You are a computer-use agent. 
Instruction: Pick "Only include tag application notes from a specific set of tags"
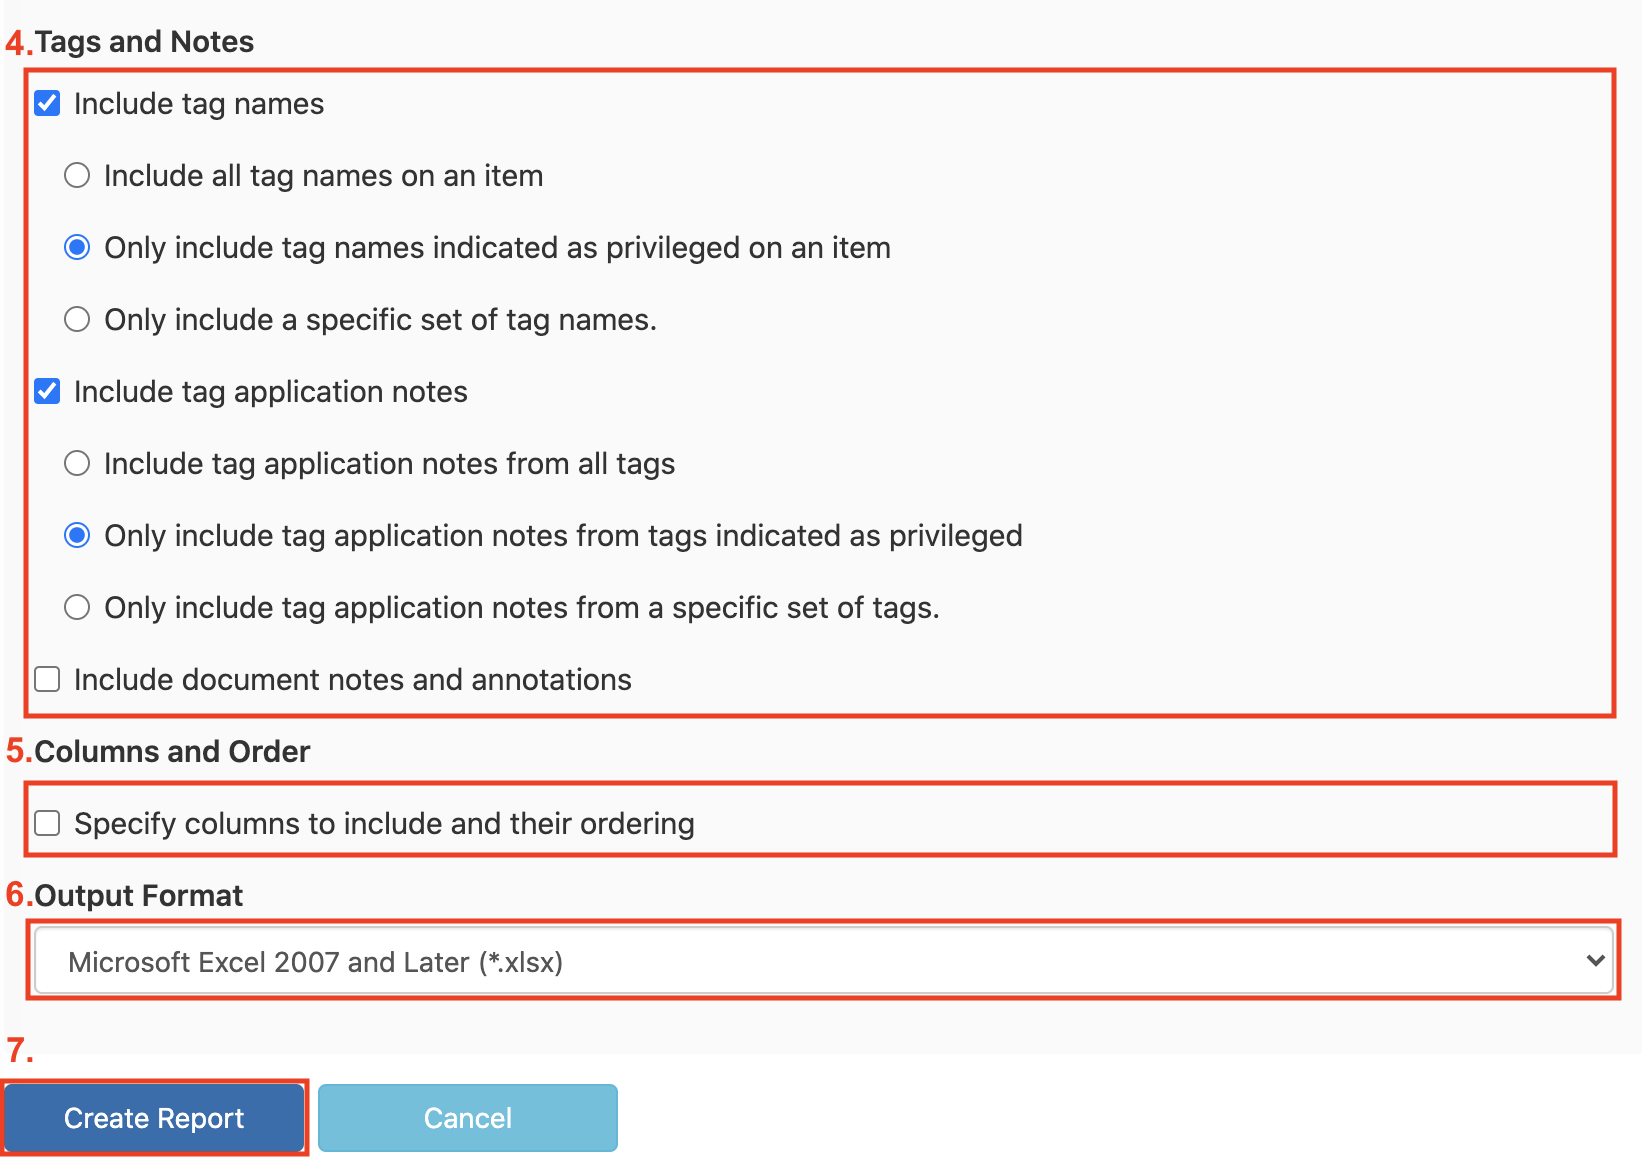pyautogui.click(x=77, y=607)
